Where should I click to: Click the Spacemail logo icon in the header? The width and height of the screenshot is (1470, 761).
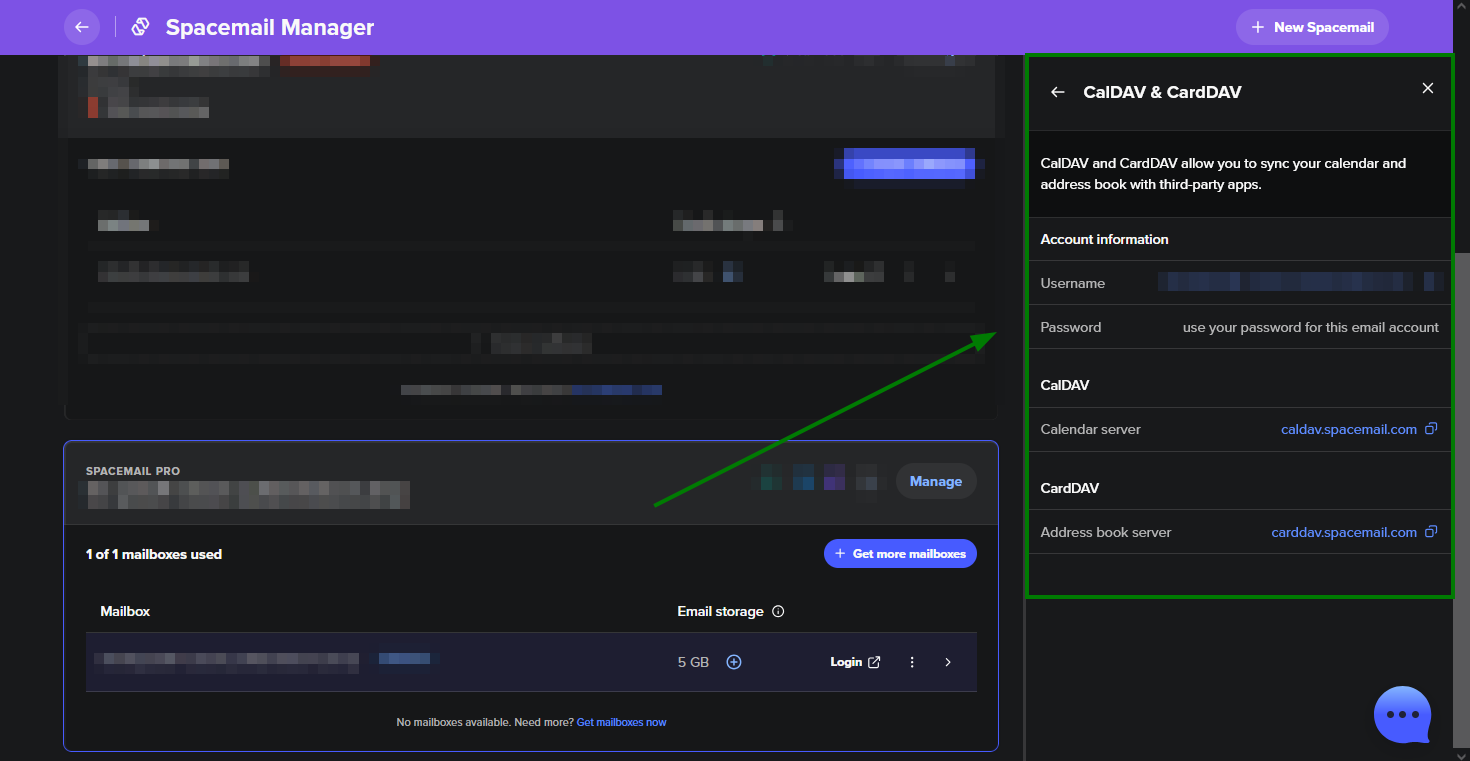[141, 27]
